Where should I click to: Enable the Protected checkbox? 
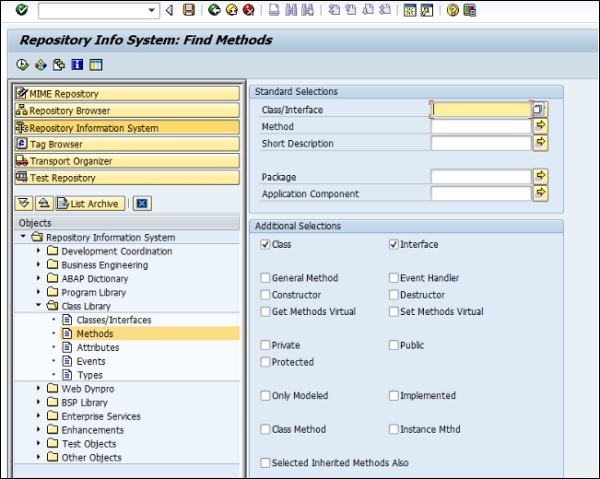tap(265, 362)
